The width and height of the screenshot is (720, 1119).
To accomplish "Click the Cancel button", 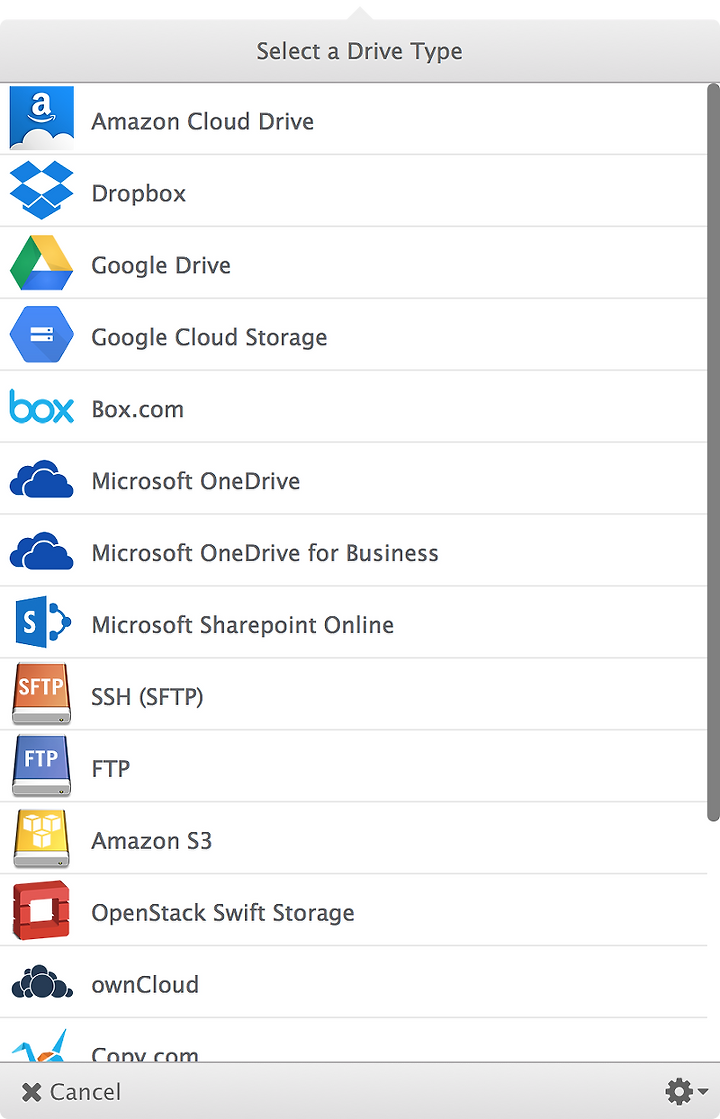I will pyautogui.click(x=71, y=1092).
